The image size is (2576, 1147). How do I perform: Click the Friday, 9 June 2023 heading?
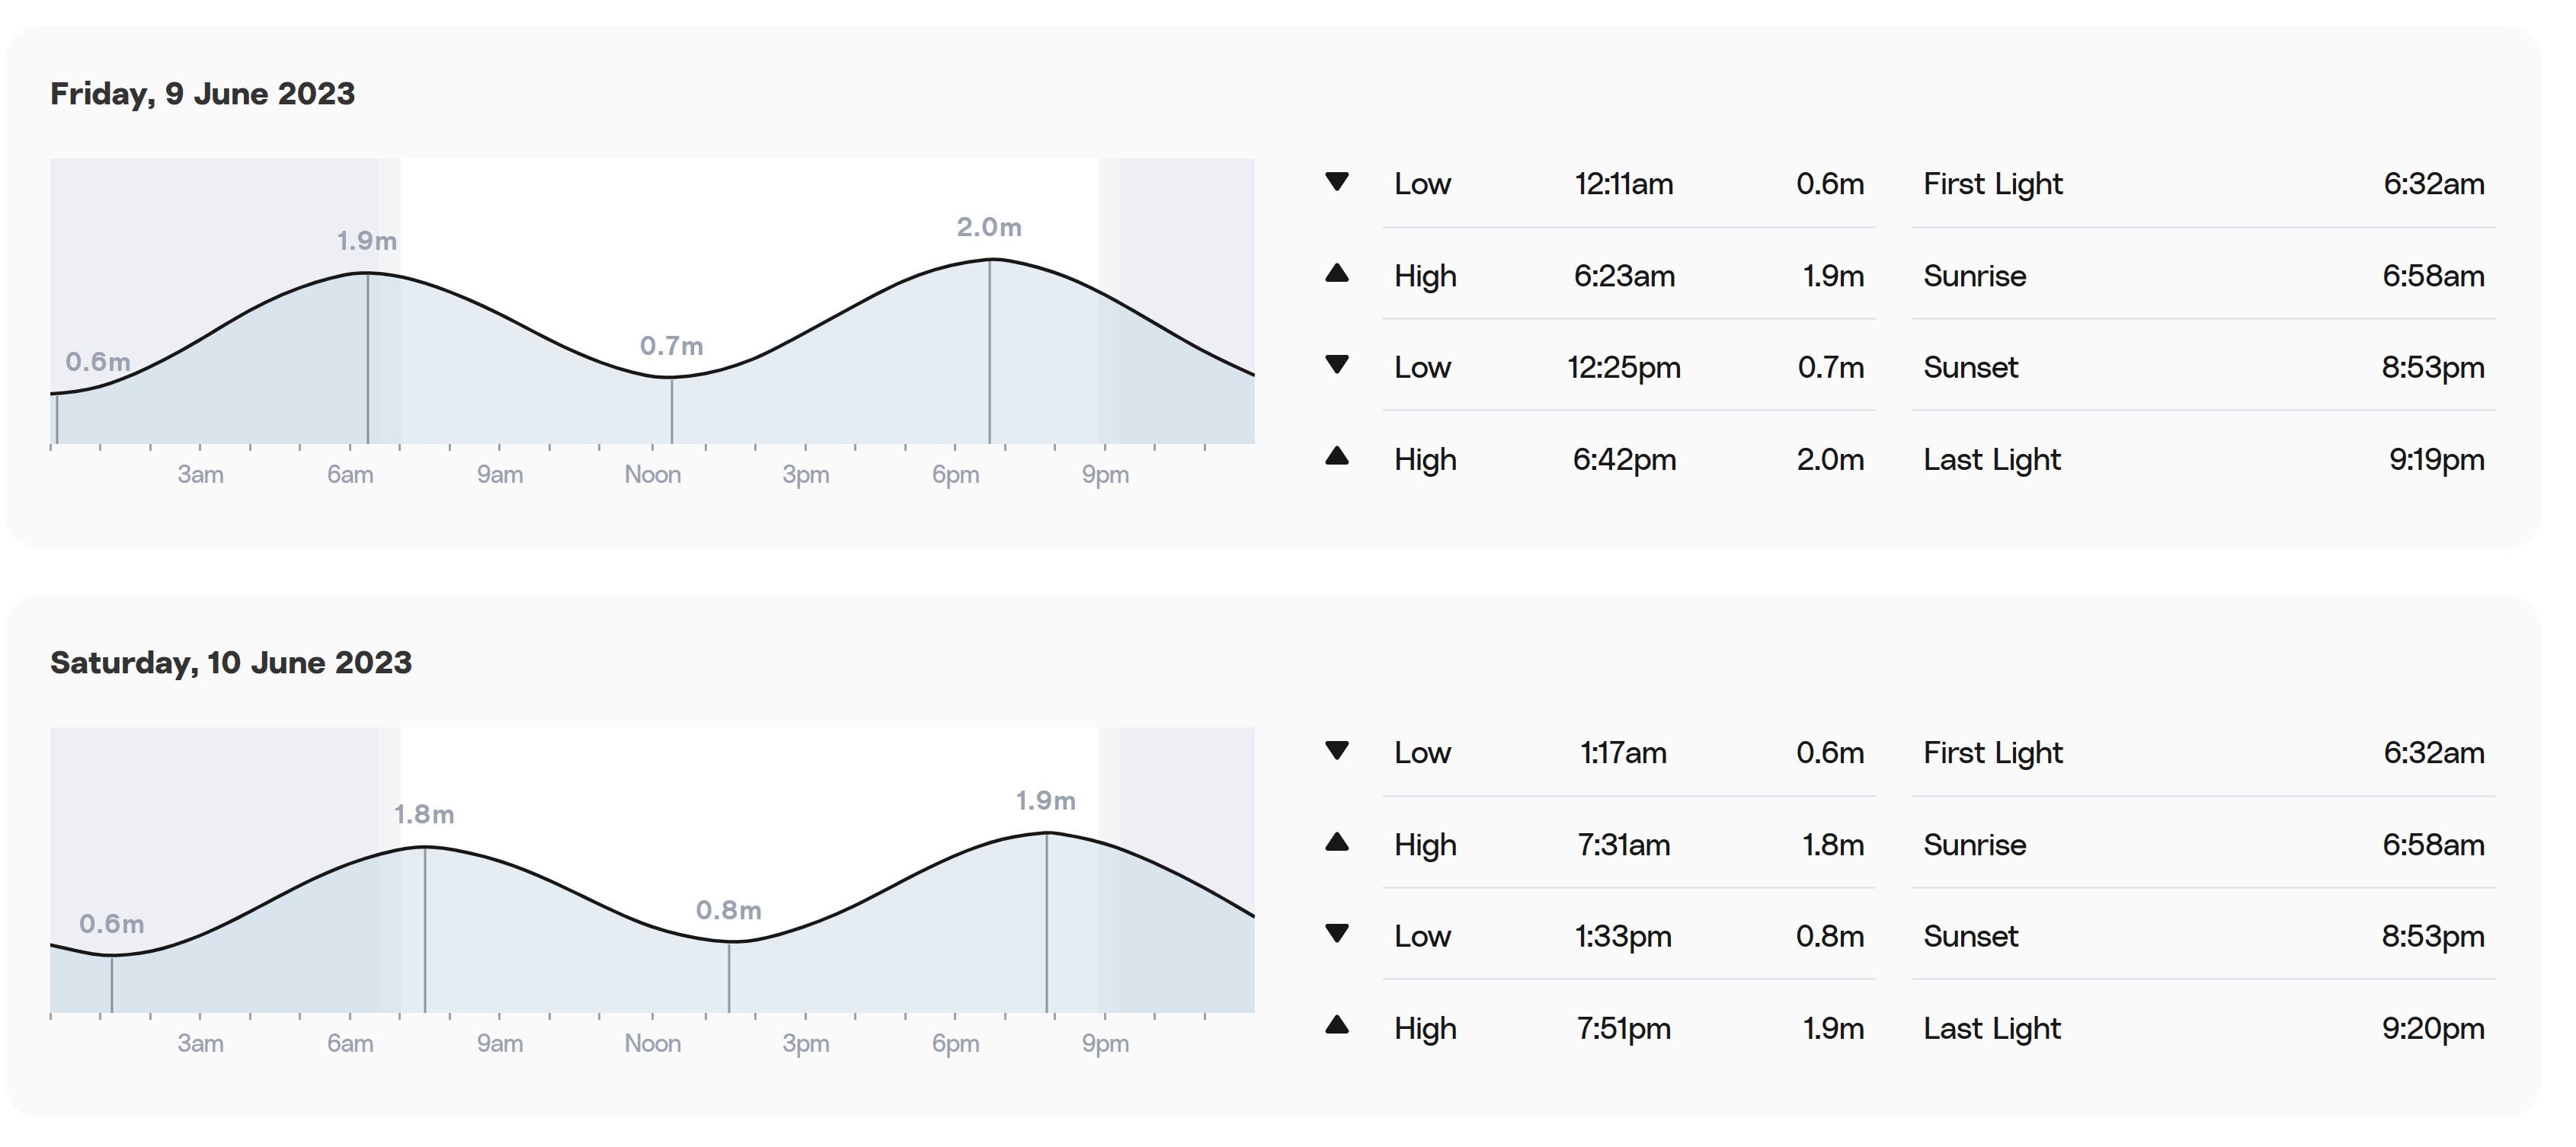203,94
